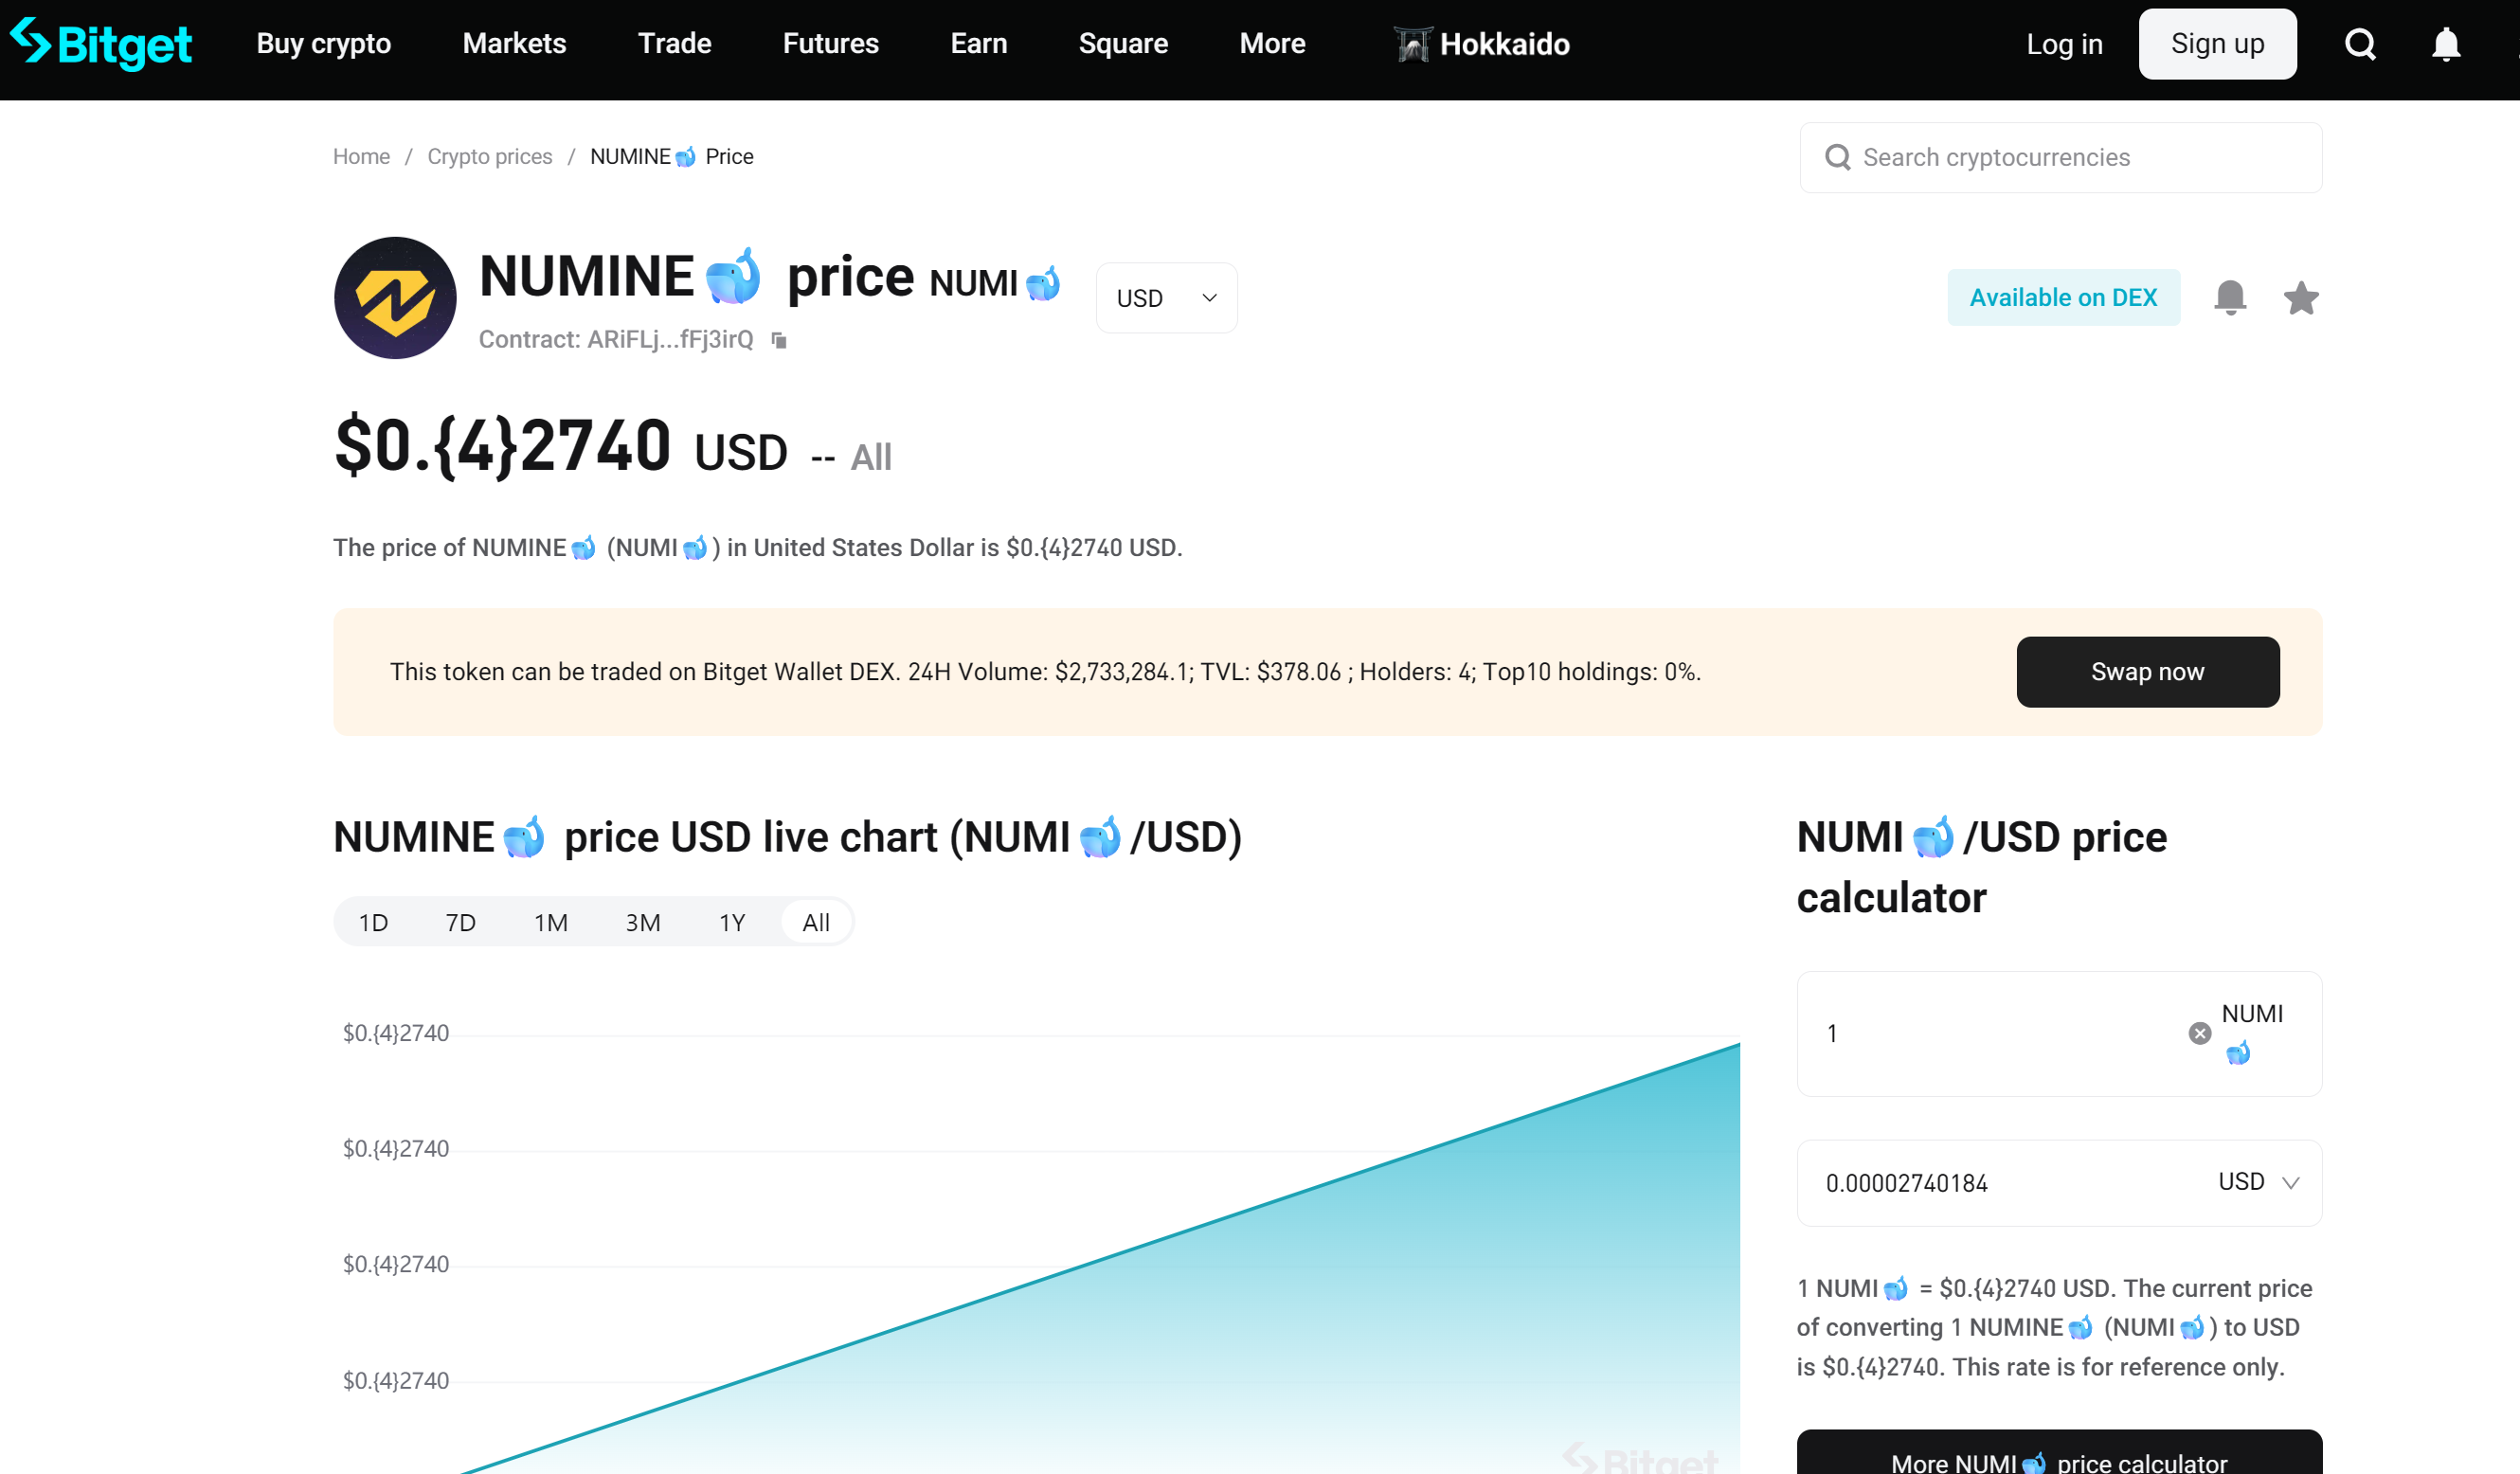Set a price alert bell for NUMINE
This screenshot has height=1474, width=2520.
[x=2229, y=298]
